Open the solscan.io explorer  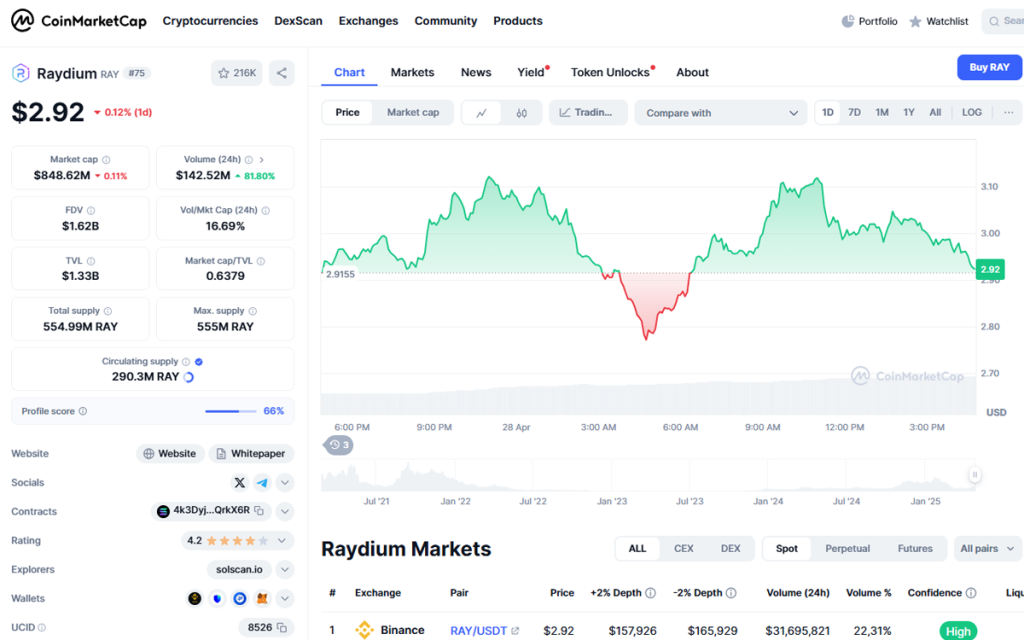click(239, 569)
